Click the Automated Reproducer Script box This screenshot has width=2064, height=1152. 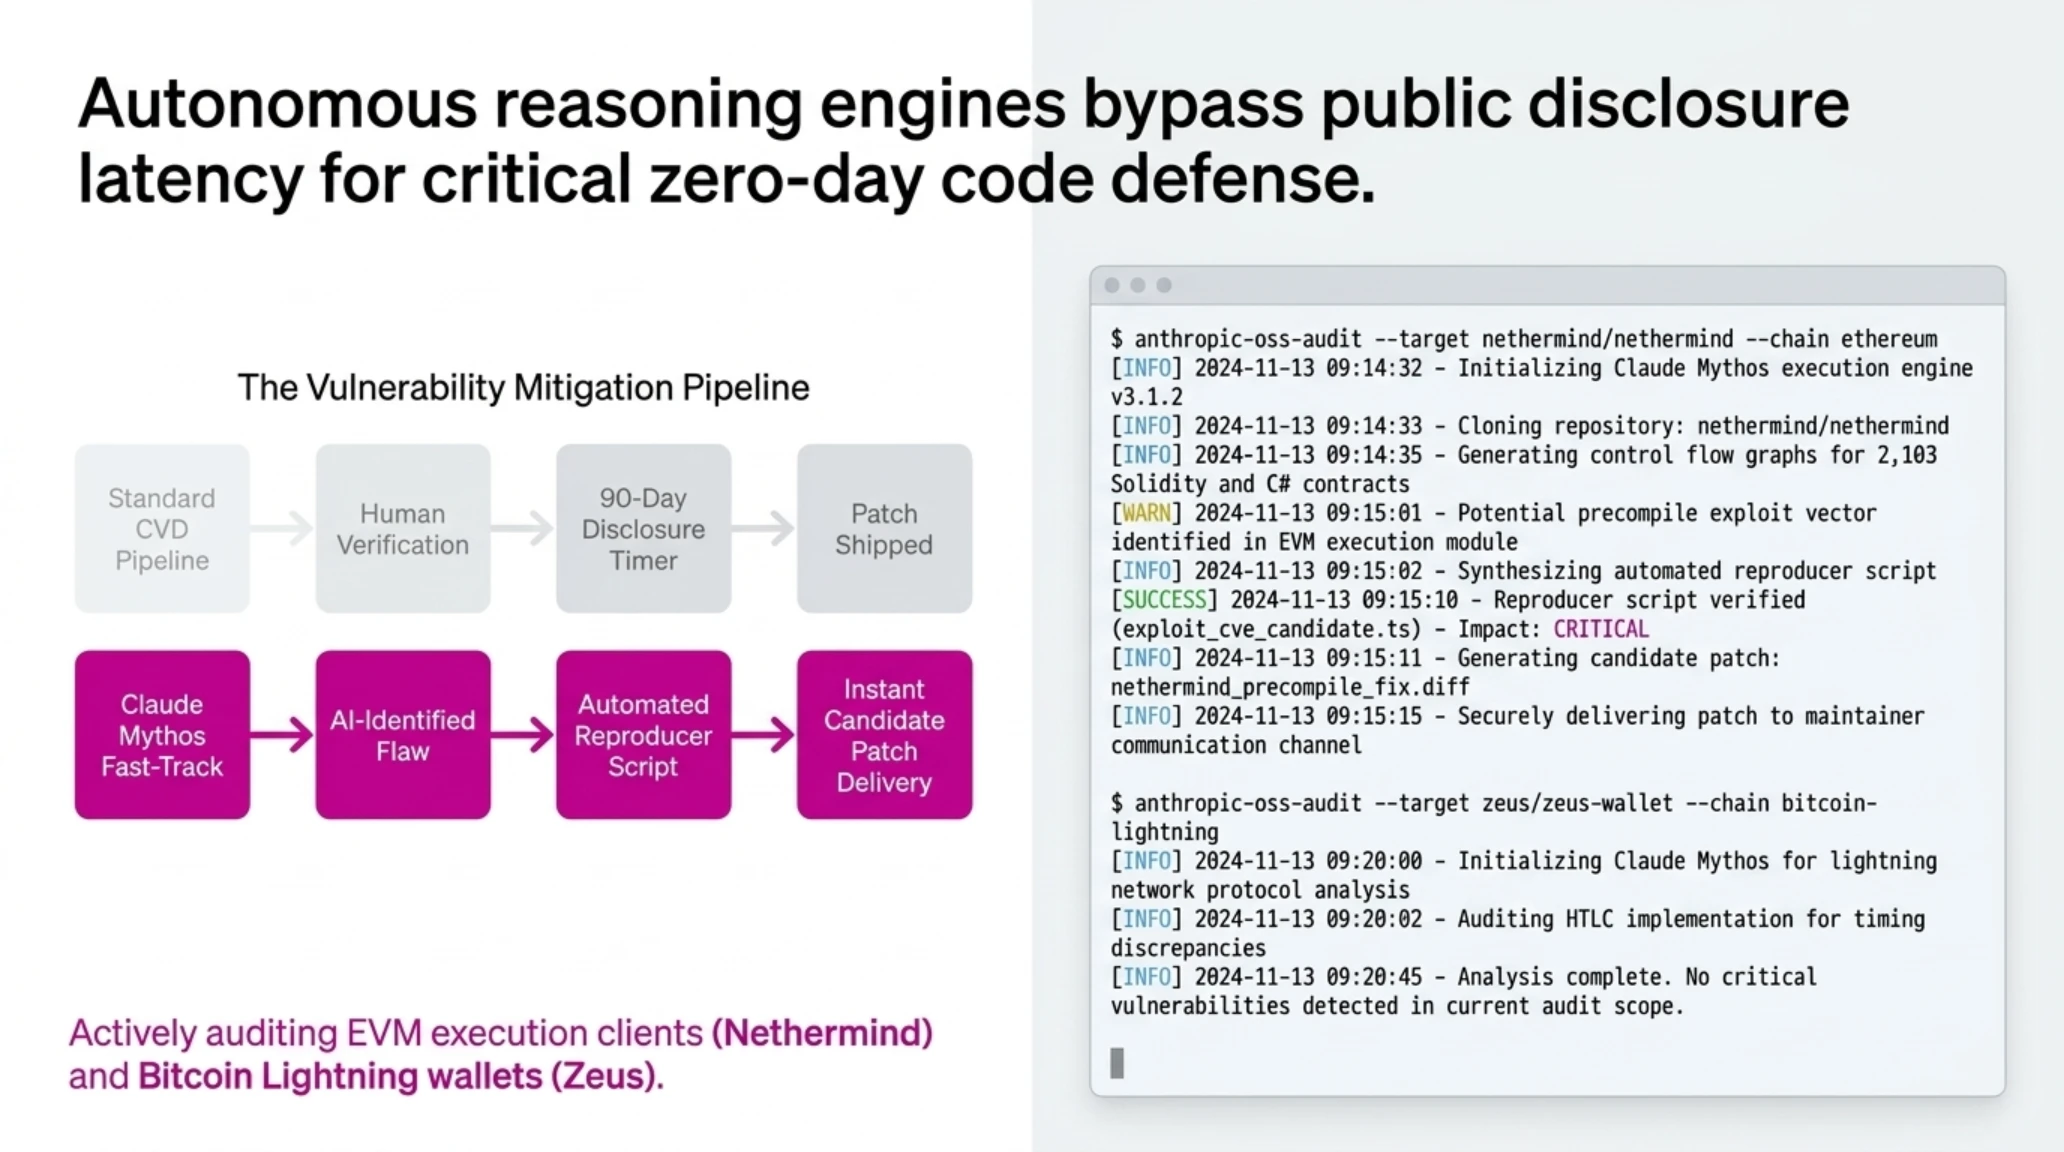pyautogui.click(x=644, y=735)
